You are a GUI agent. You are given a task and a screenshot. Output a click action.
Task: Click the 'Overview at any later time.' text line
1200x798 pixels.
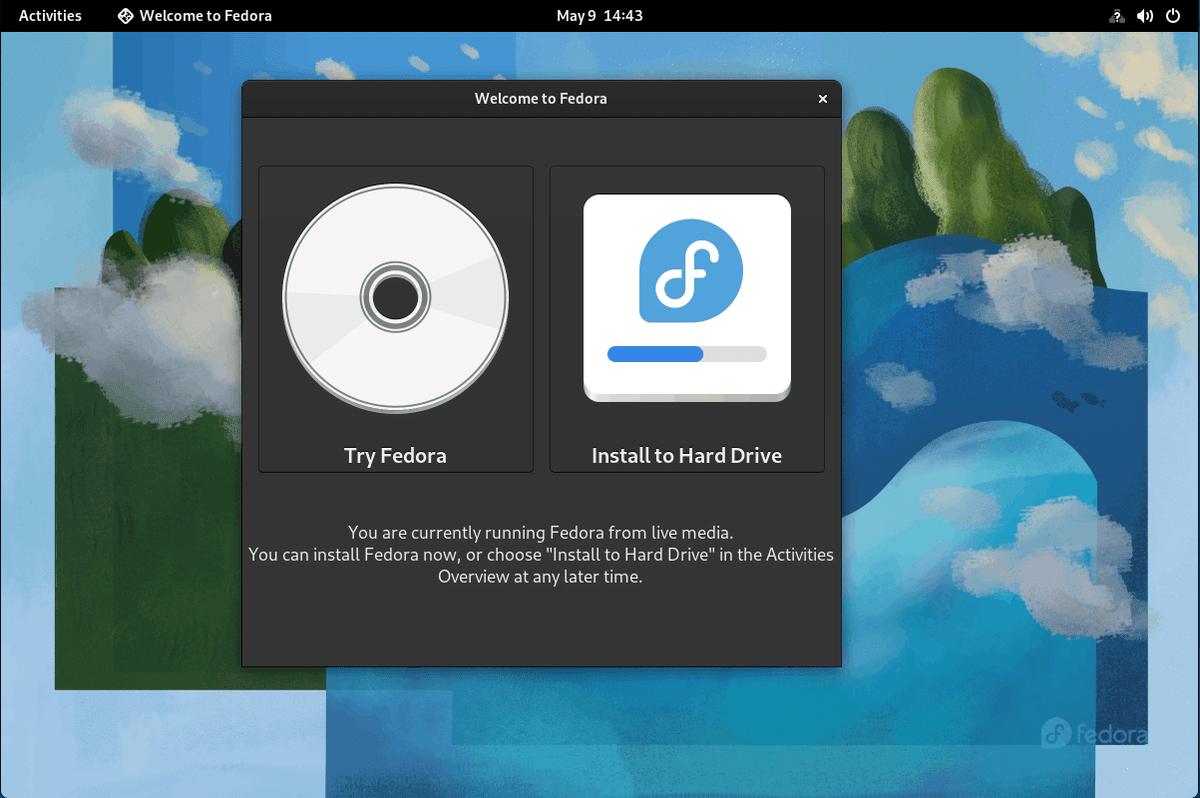click(x=540, y=576)
